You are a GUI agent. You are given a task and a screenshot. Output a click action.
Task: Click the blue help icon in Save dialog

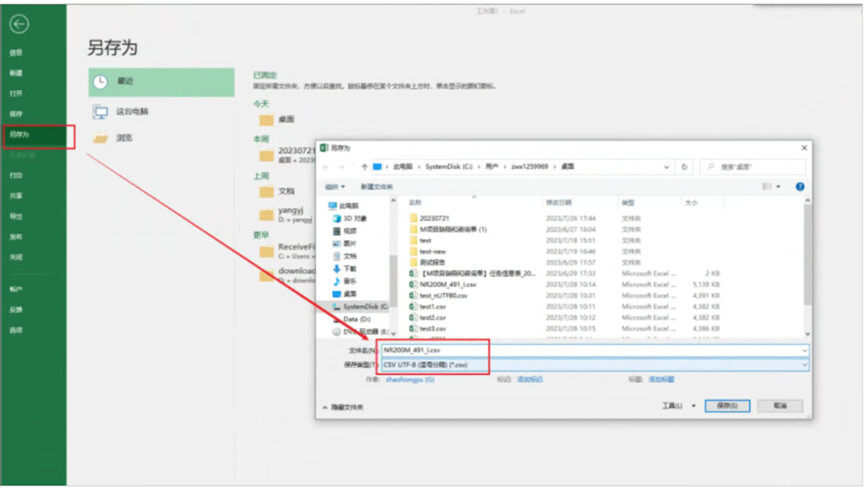coord(800,187)
